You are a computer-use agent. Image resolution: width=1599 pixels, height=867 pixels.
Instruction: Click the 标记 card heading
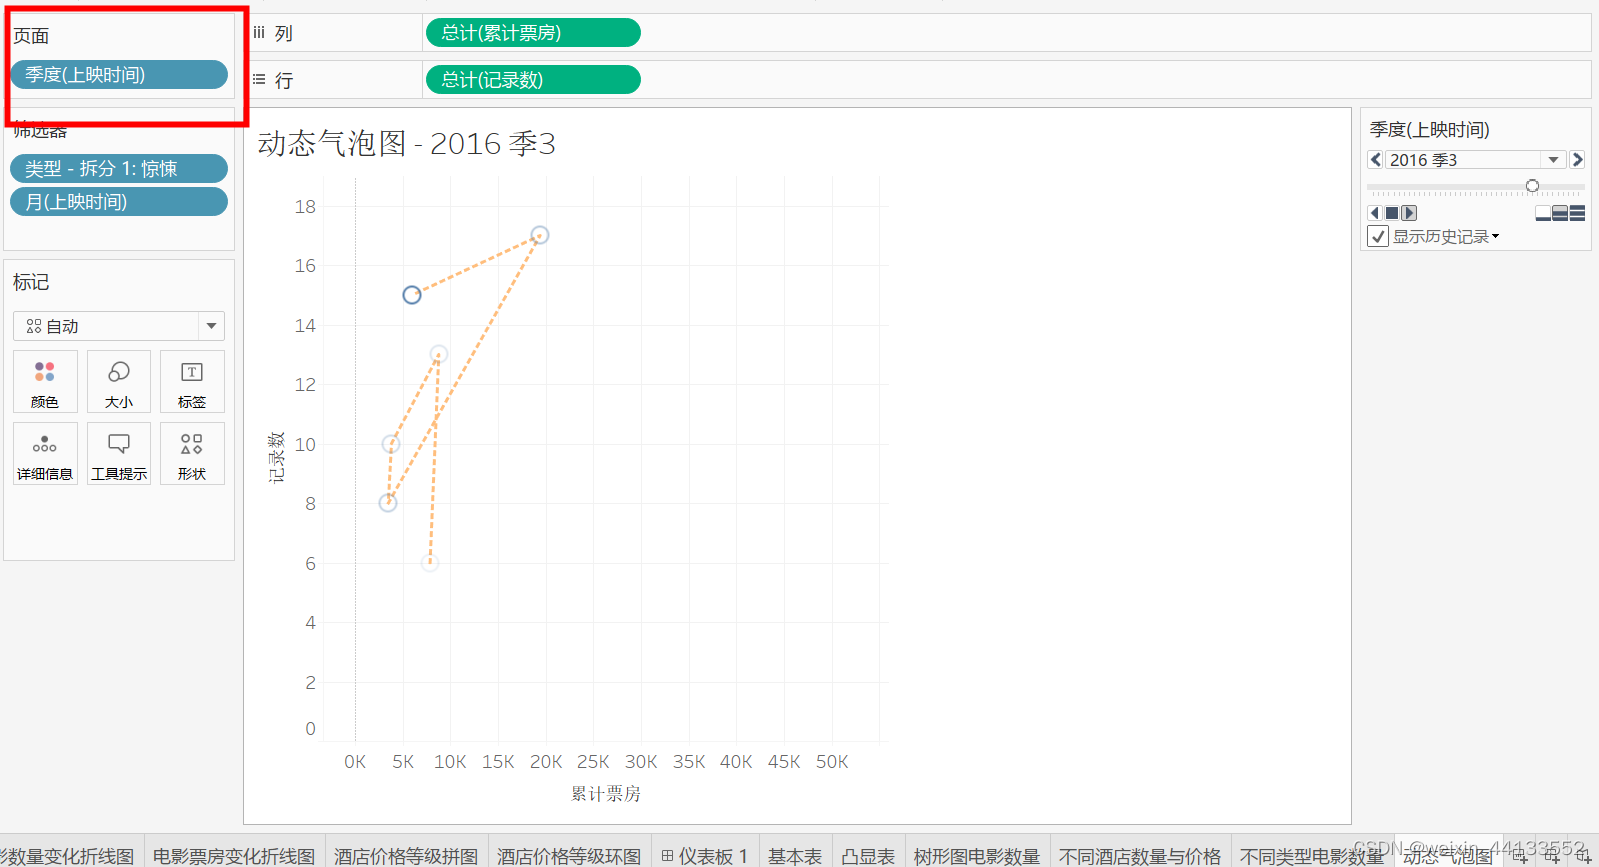31,282
